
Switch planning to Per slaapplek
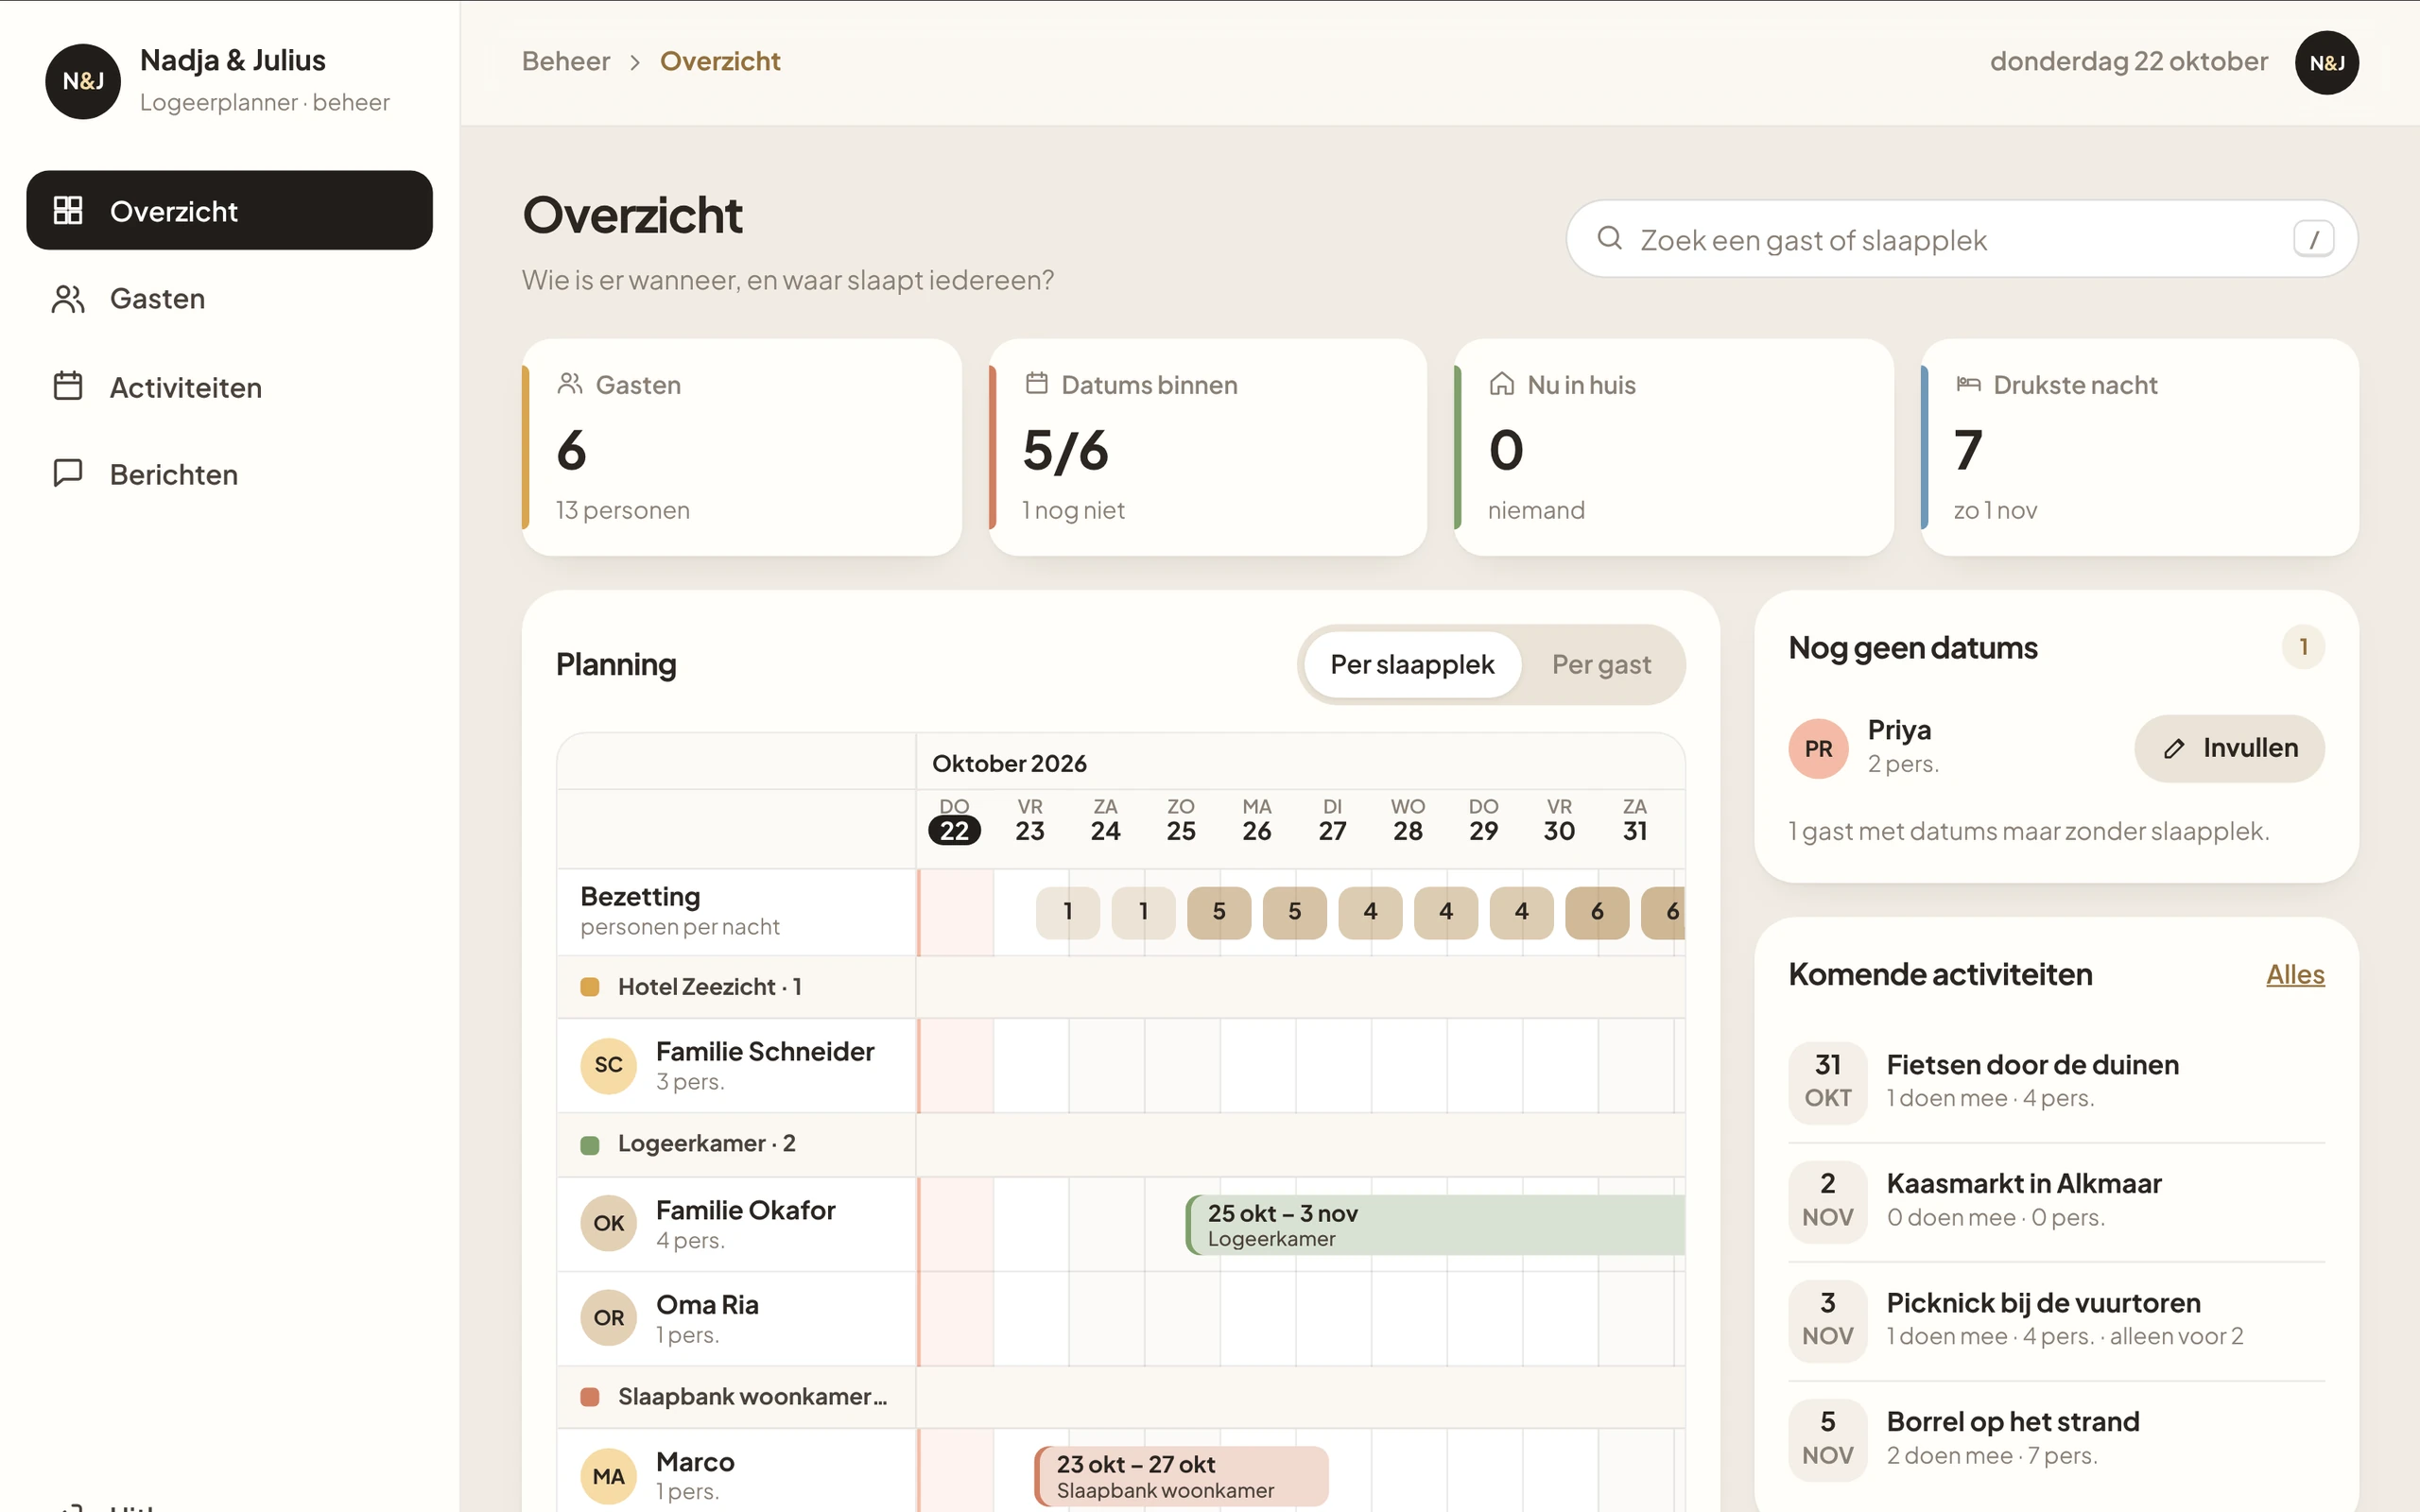click(1412, 664)
